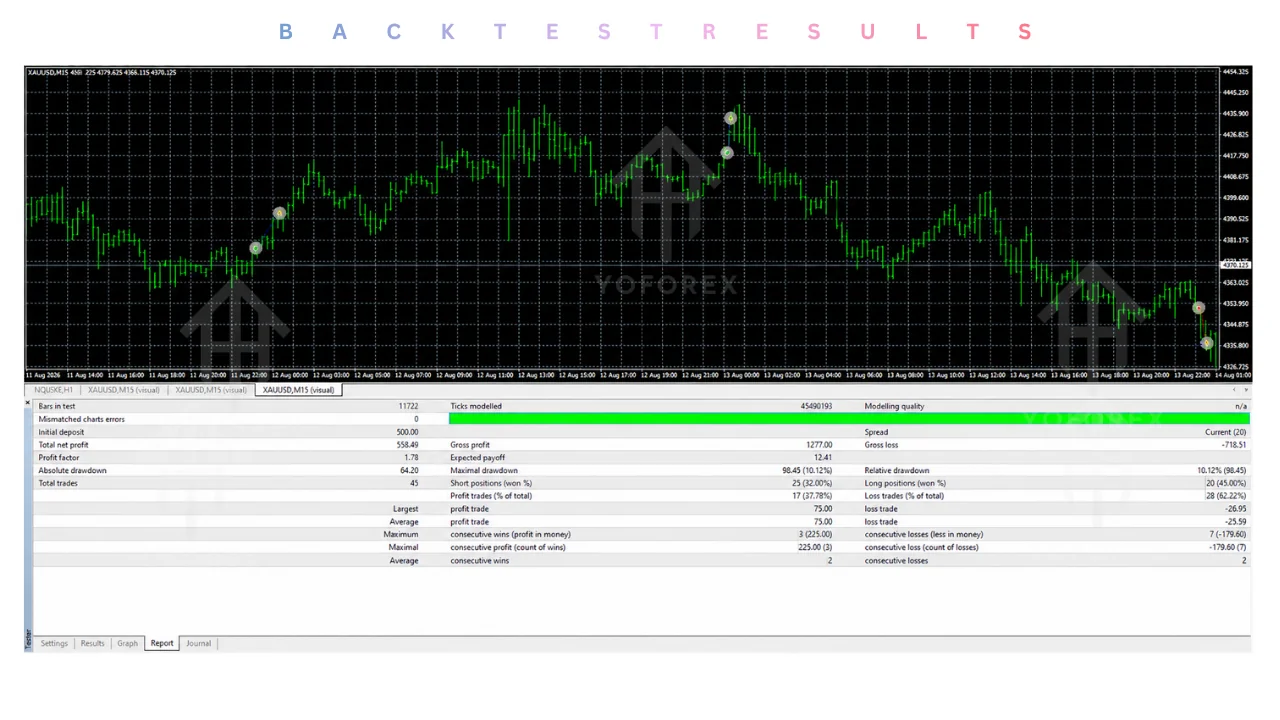Click the Expected payoff value 12.41

823,458
